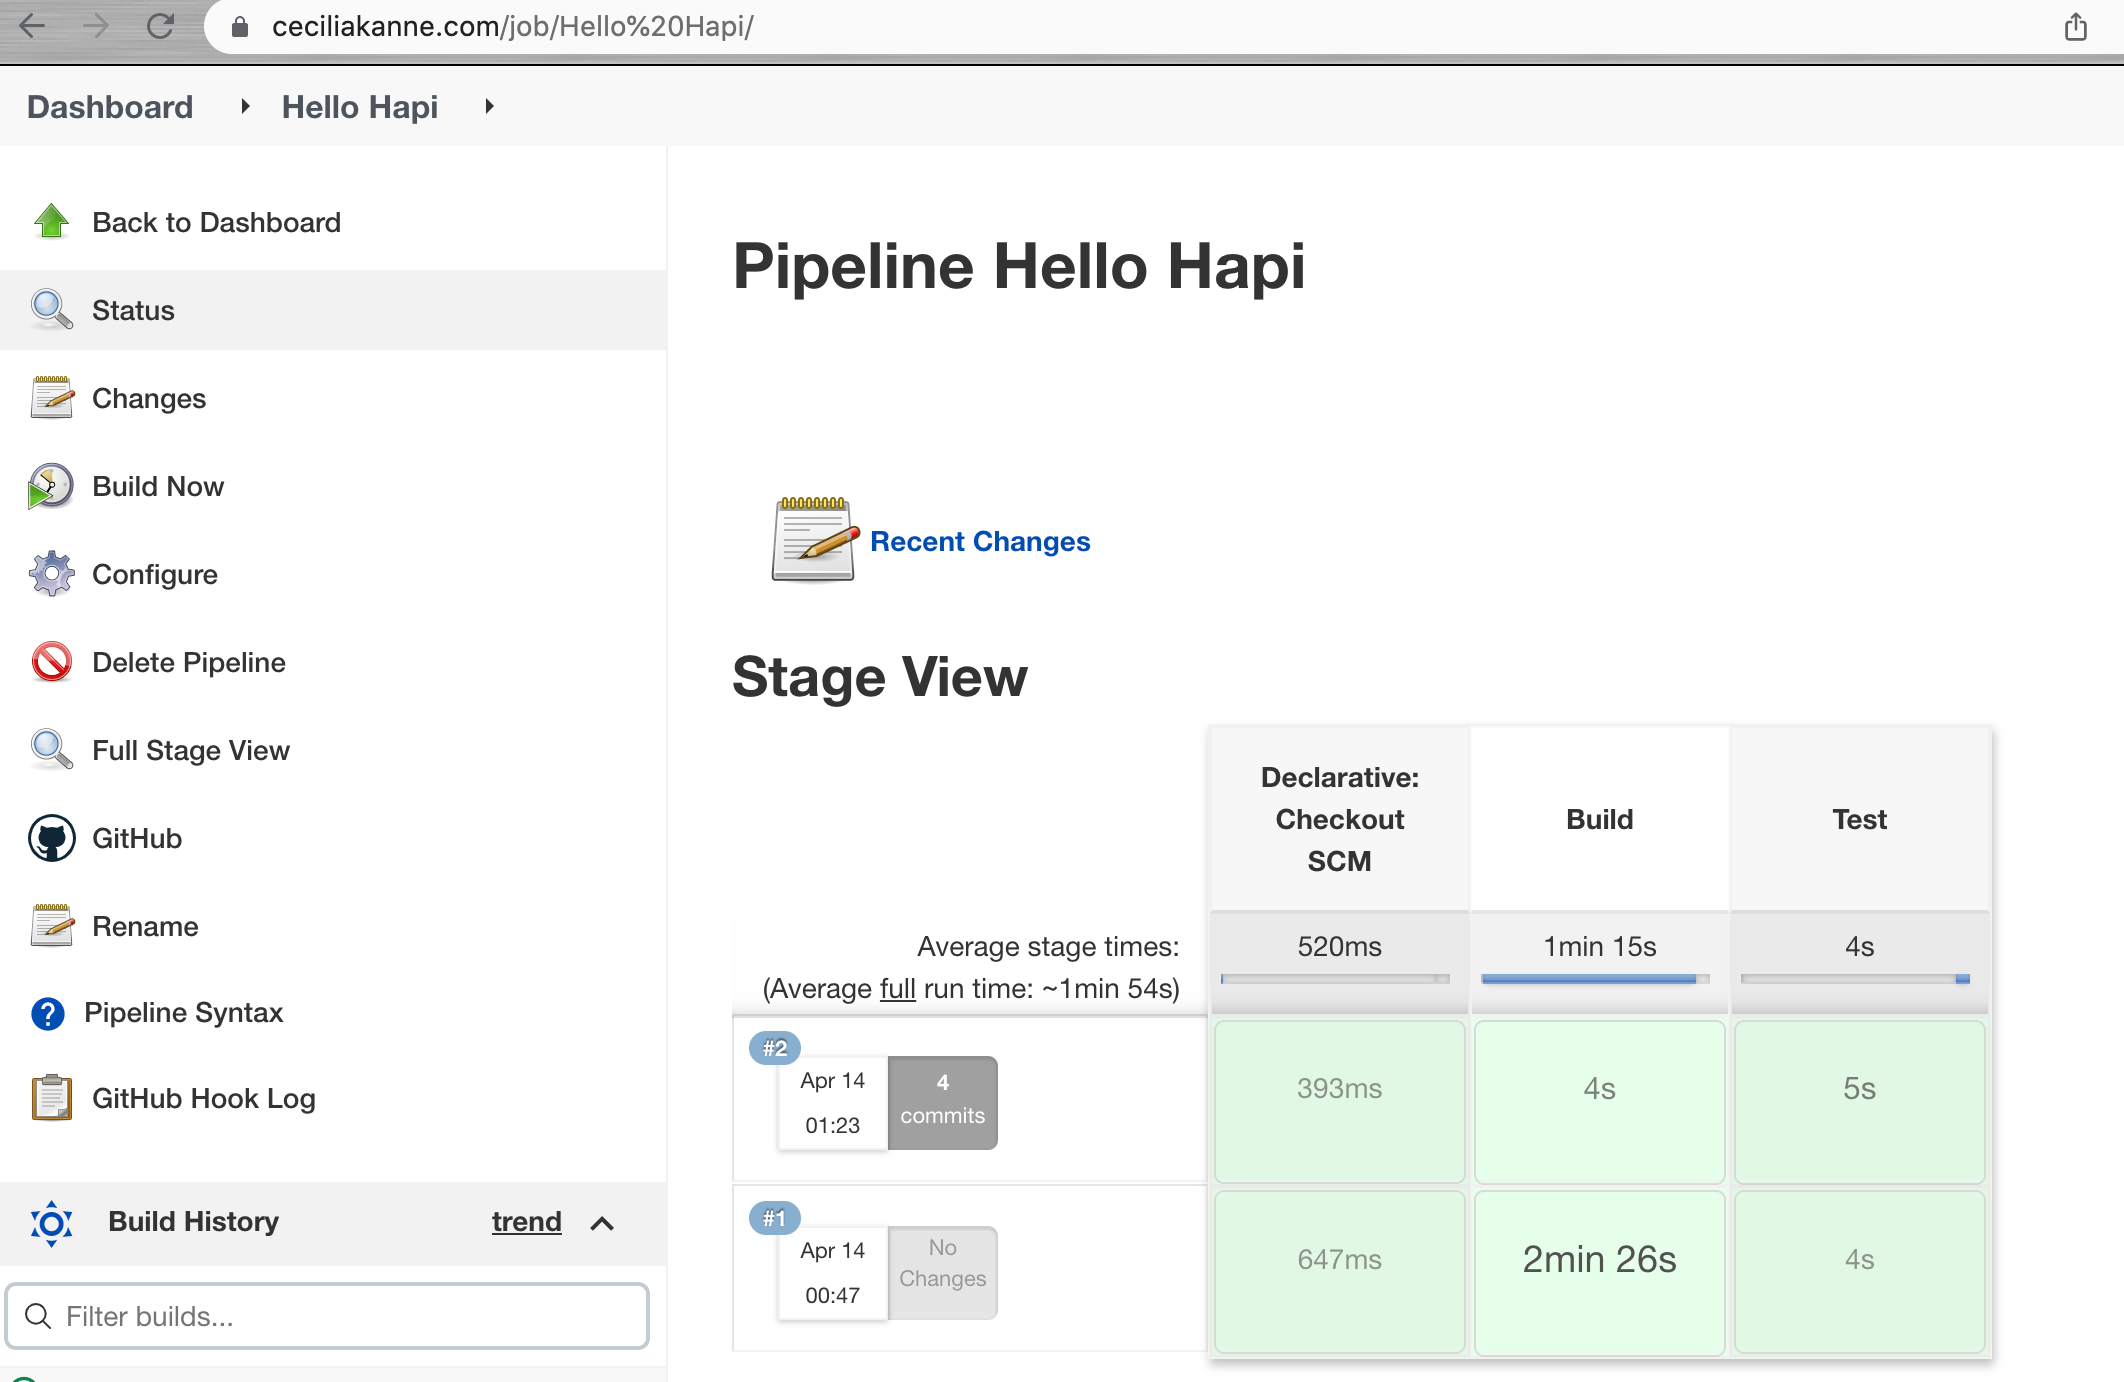
Task: Click the GitHub octocat icon
Action: [51, 838]
